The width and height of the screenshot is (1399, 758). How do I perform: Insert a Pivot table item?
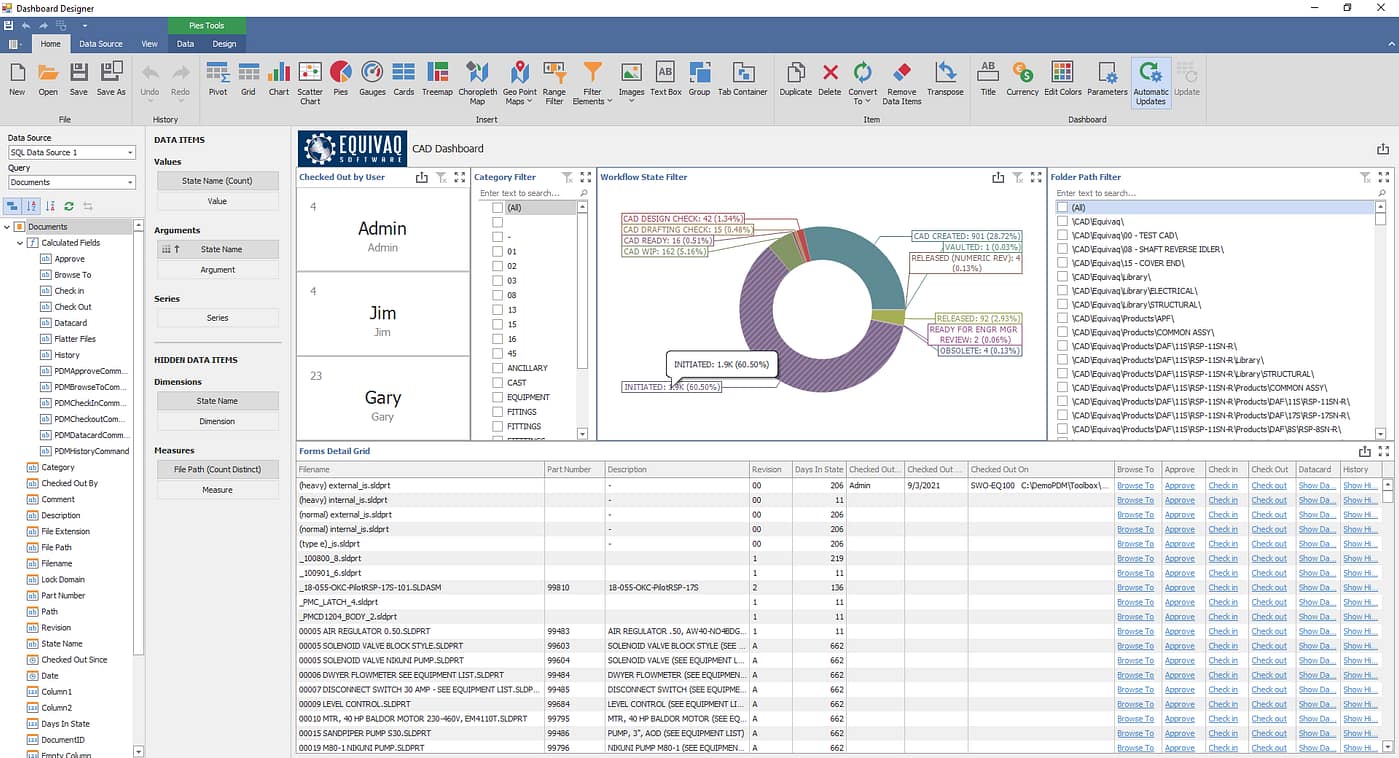(217, 77)
